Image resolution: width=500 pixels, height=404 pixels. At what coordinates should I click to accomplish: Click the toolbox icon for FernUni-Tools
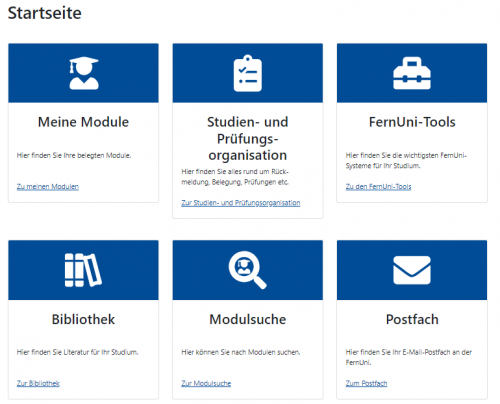pyautogui.click(x=412, y=73)
